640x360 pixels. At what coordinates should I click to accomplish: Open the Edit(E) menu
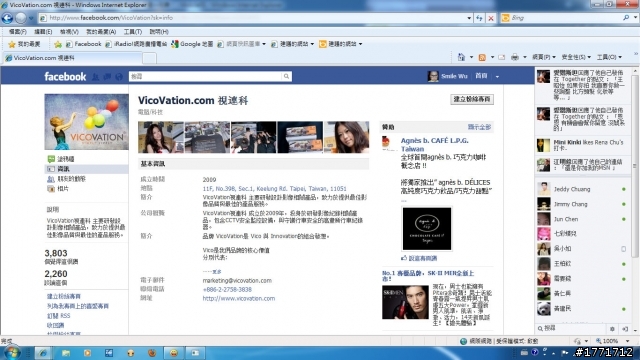(43, 31)
